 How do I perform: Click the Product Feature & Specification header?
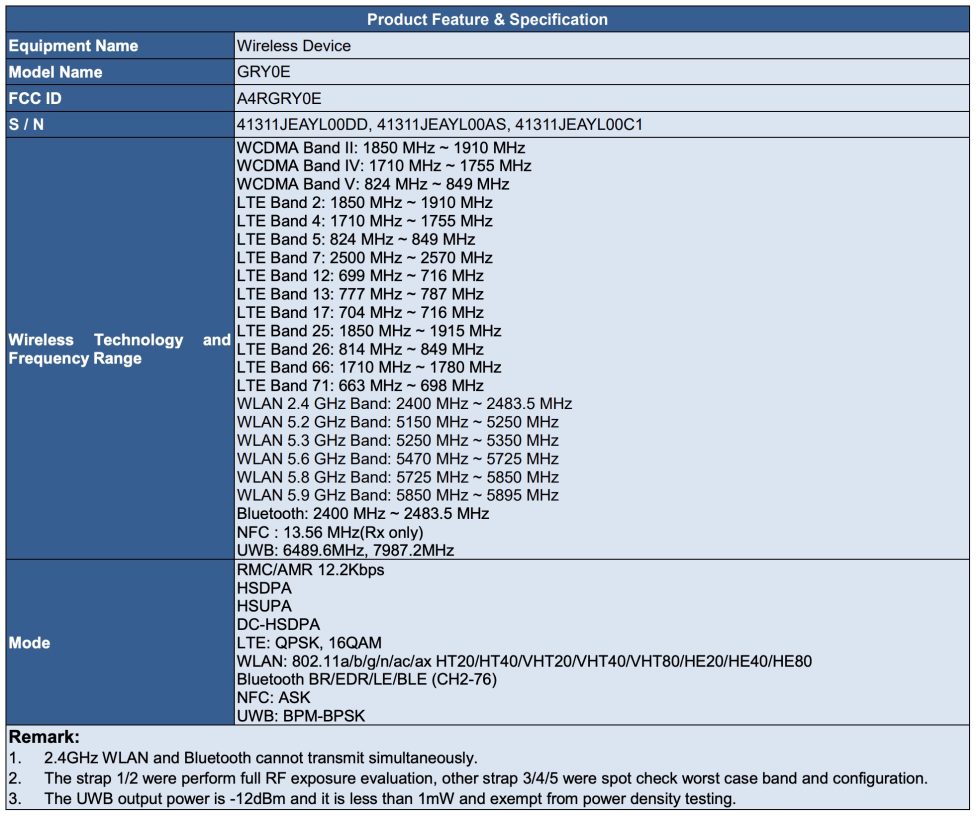pos(488,19)
